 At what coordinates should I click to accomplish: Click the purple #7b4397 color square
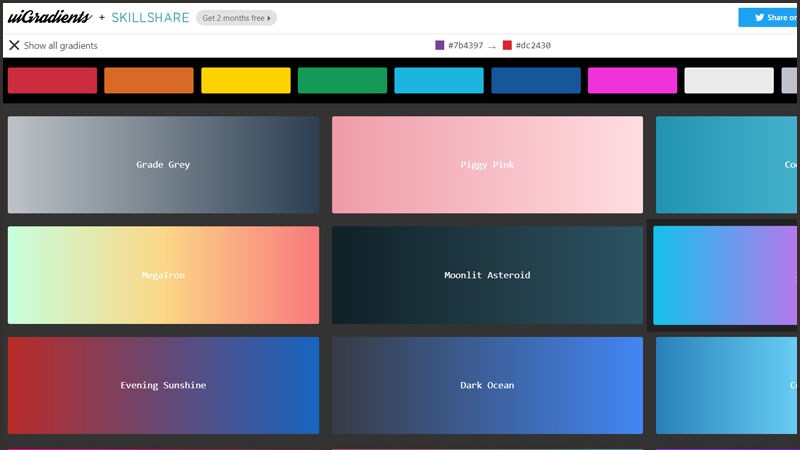pos(440,45)
